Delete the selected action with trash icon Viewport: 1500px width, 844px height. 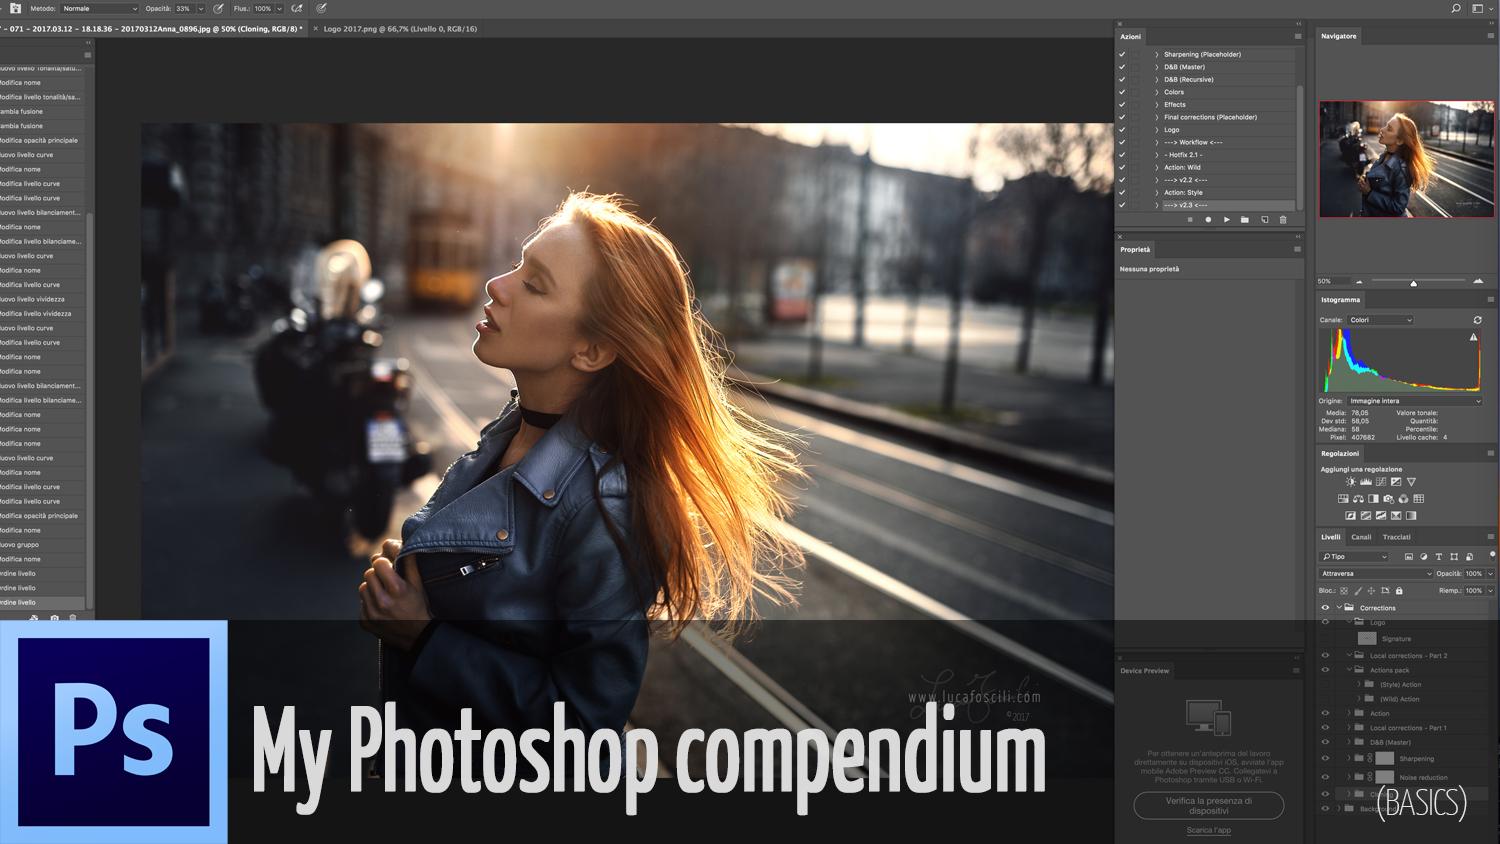point(1283,220)
